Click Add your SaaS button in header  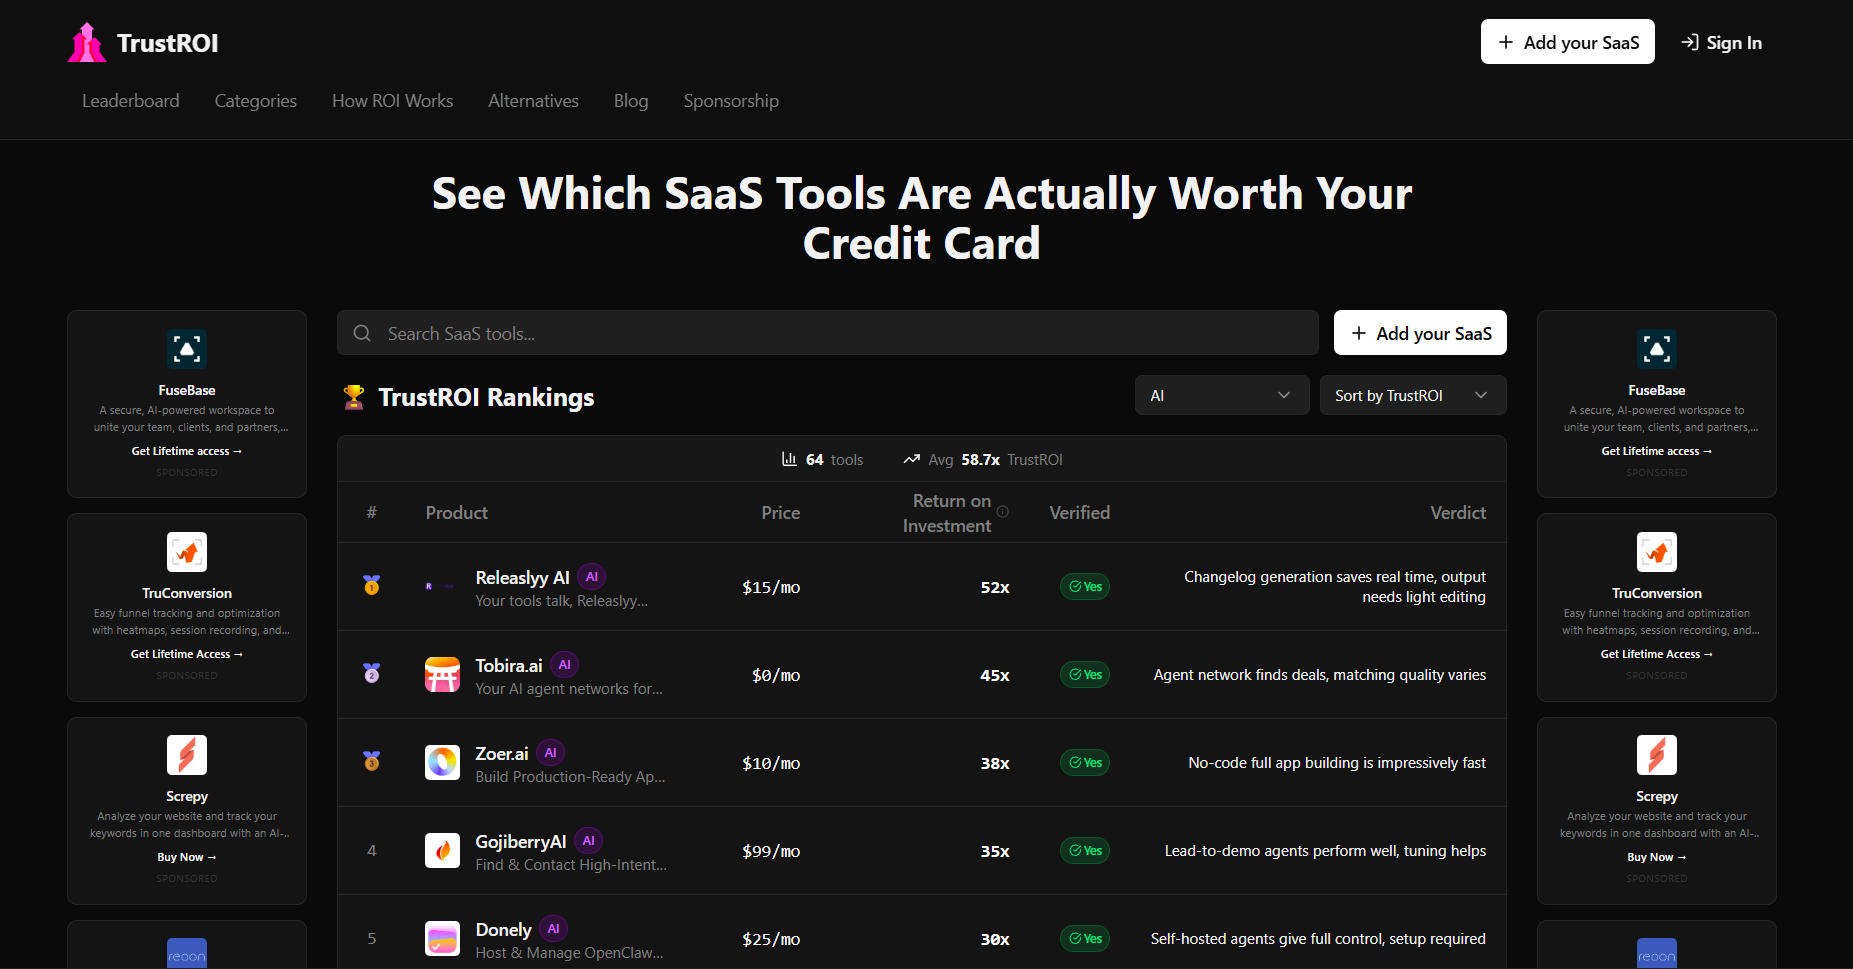click(x=1567, y=42)
